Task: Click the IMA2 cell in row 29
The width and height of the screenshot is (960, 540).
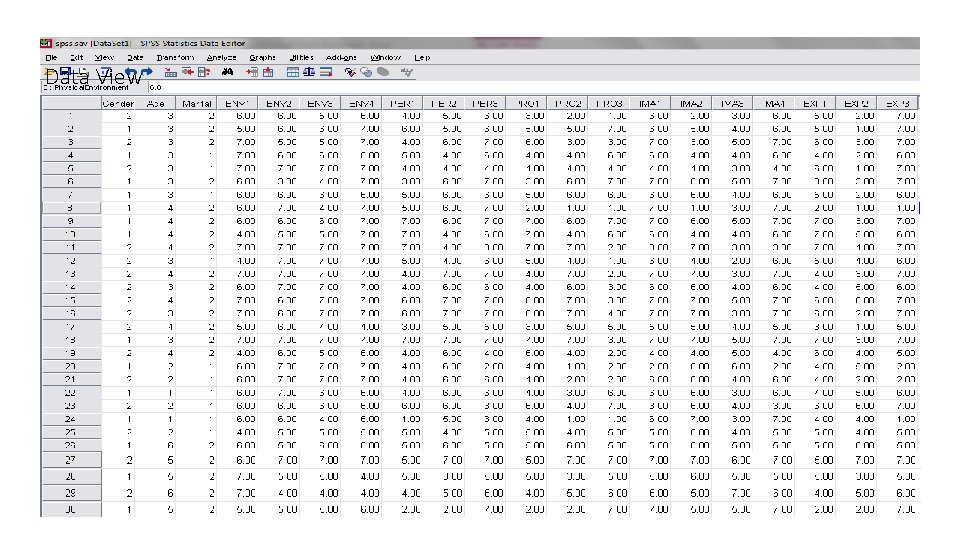Action: point(691,493)
